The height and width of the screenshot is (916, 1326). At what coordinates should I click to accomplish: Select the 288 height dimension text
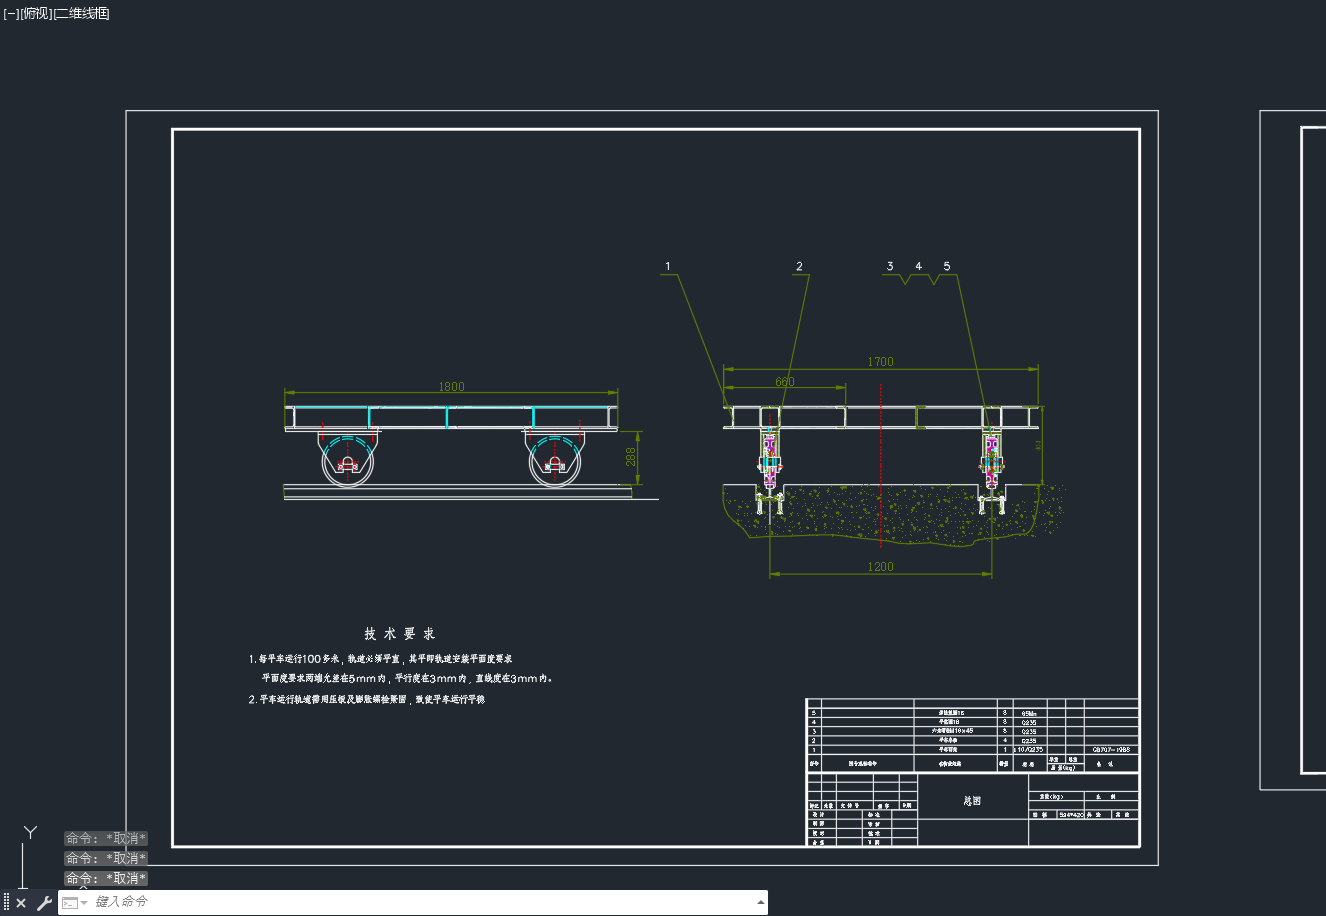click(x=631, y=457)
